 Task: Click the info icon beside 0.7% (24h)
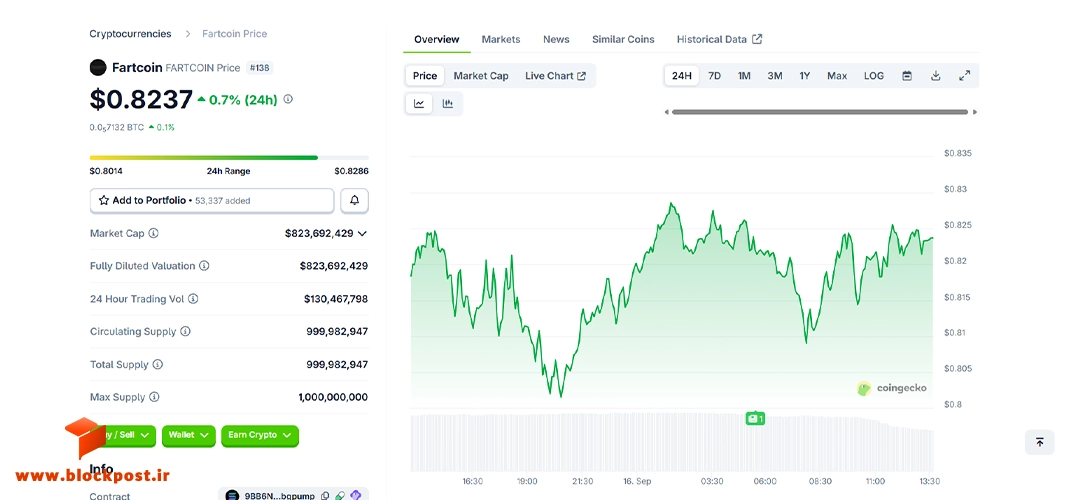point(288,99)
